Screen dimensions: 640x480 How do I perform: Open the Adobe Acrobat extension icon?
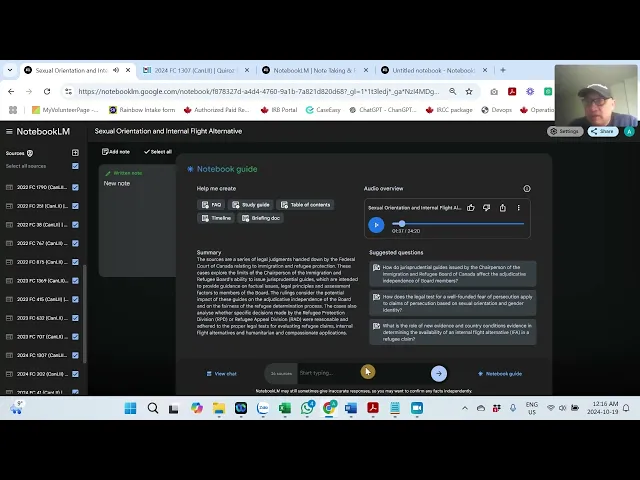click(x=512, y=91)
